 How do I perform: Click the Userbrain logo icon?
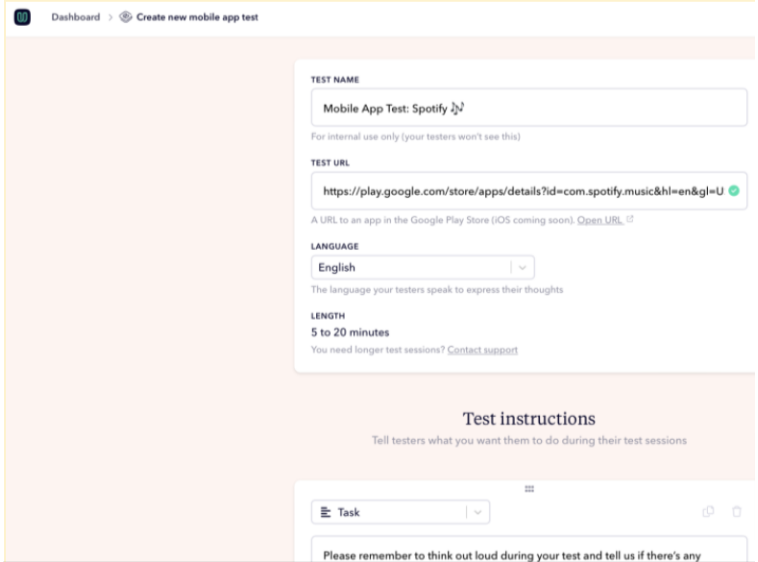22,17
